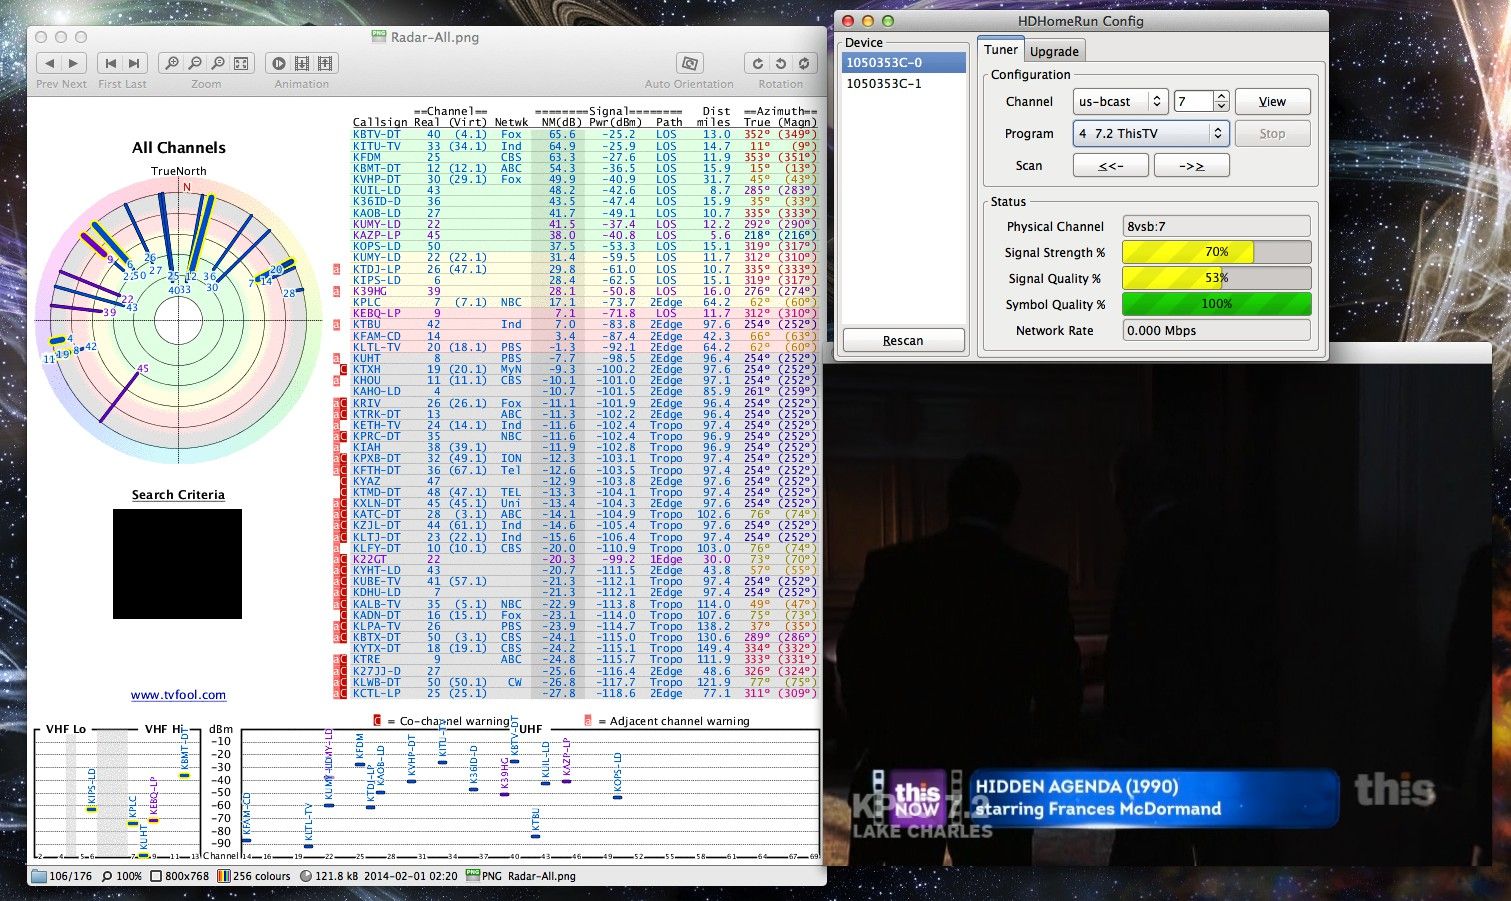The image size is (1511, 901).
Task: Click the second Animation frame icon
Action: click(301, 63)
